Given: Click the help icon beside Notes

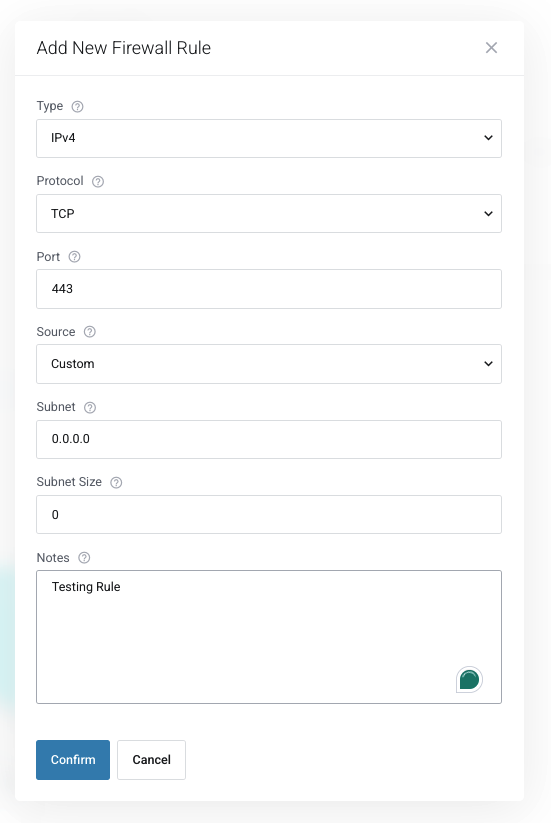Looking at the screenshot, I should coord(84,557).
